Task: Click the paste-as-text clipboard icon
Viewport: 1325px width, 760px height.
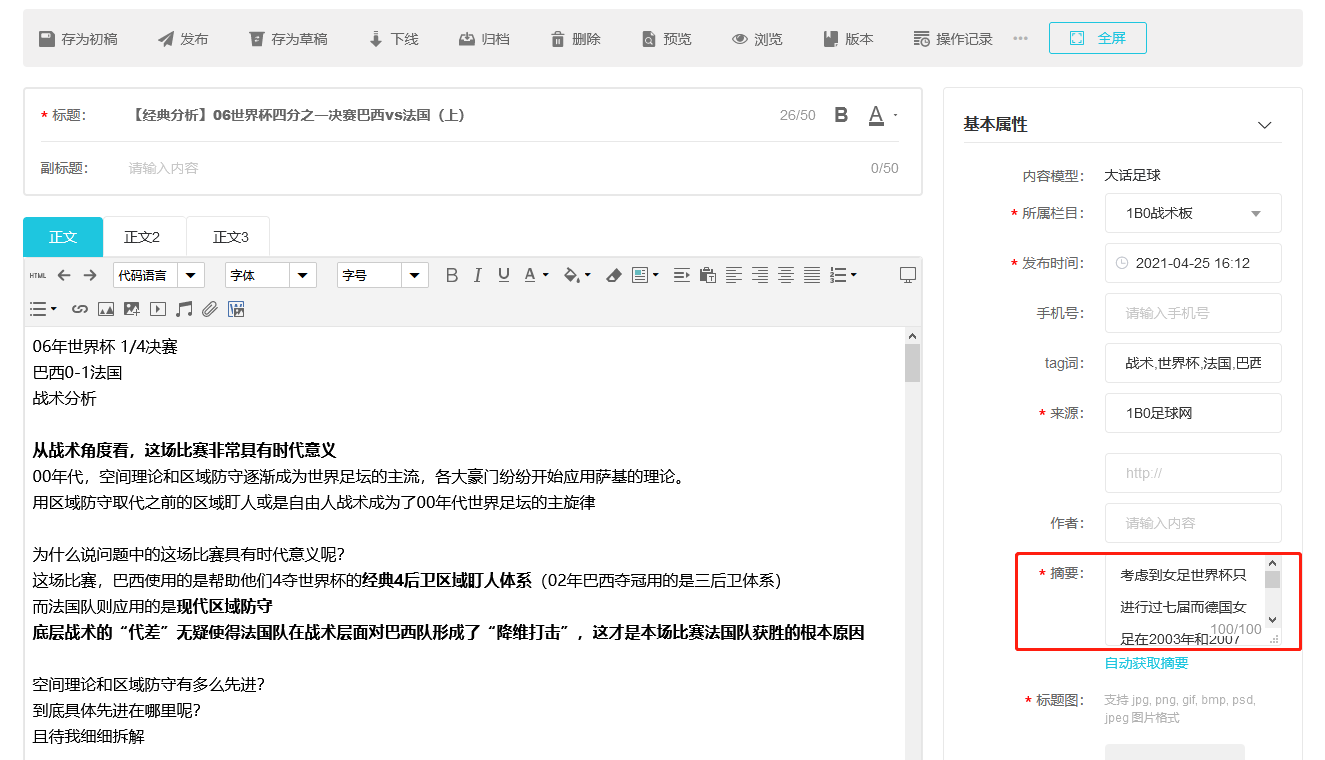Action: click(708, 275)
